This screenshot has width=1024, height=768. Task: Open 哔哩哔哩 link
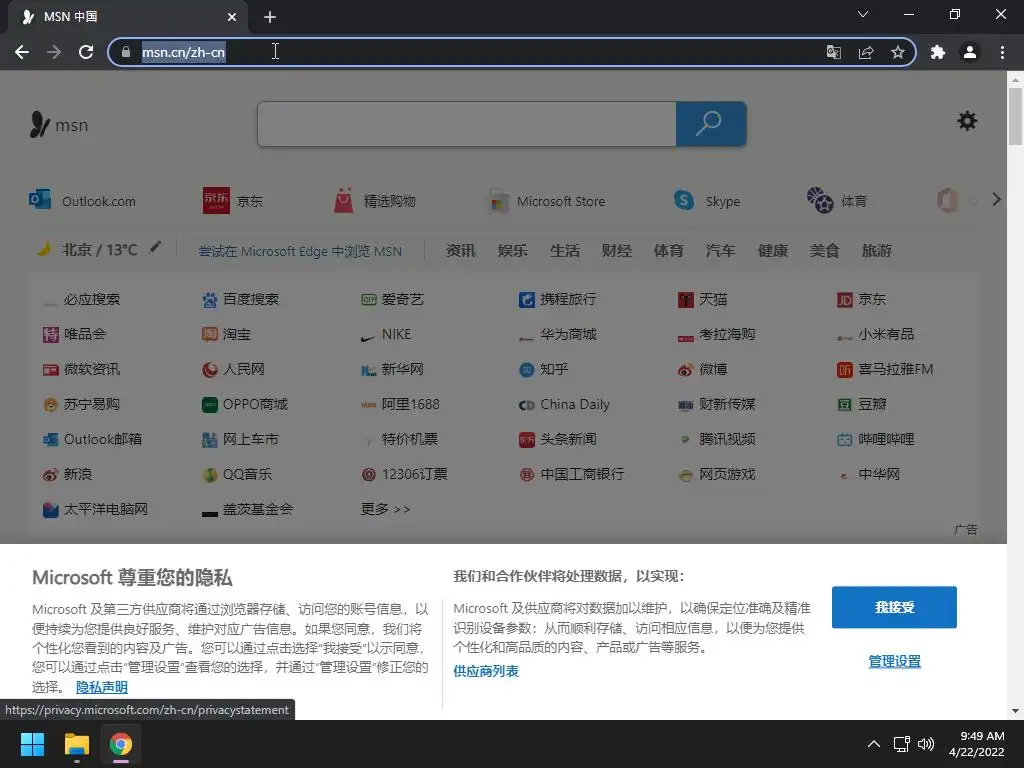click(x=876, y=439)
